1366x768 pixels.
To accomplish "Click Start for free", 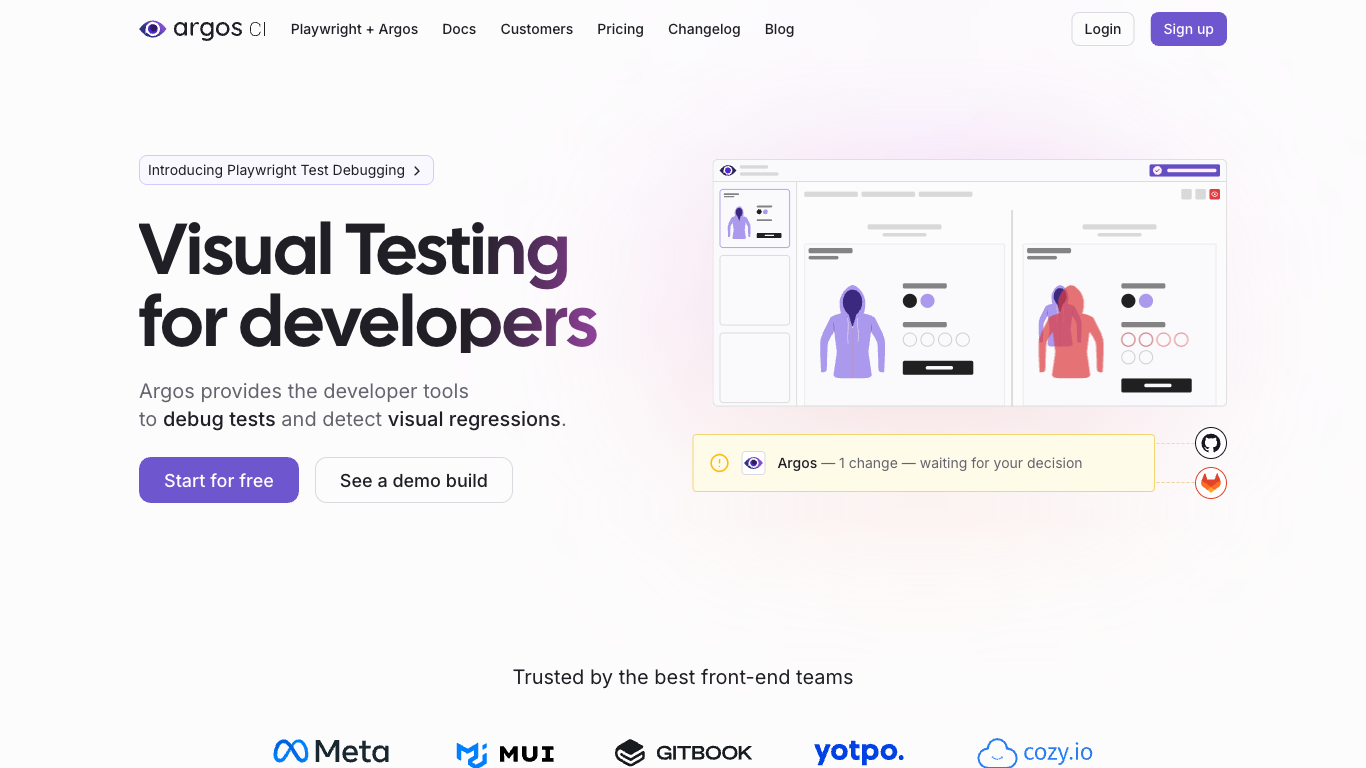I will [x=219, y=480].
